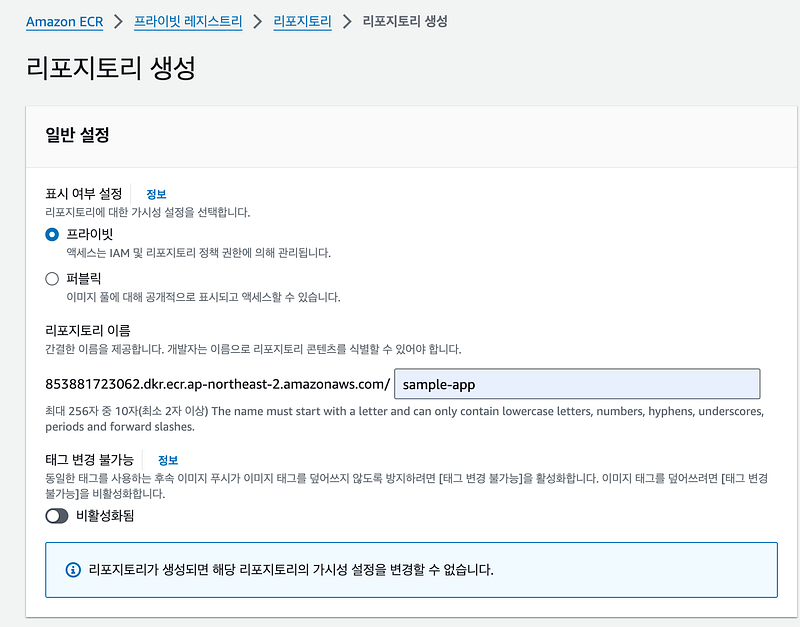Screen dimensions: 800x627
Task: Click the name length hint text
Action: click(405, 419)
